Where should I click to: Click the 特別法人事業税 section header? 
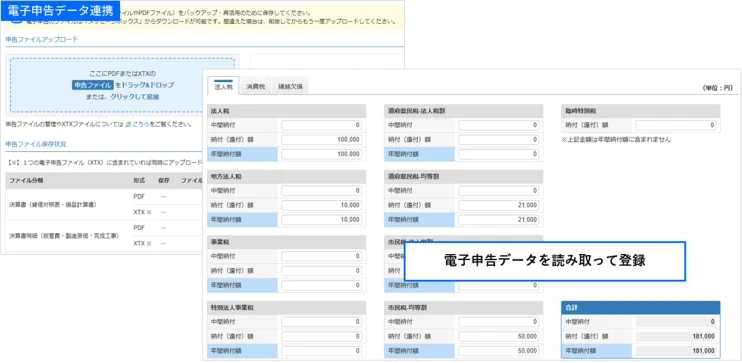coord(287,308)
